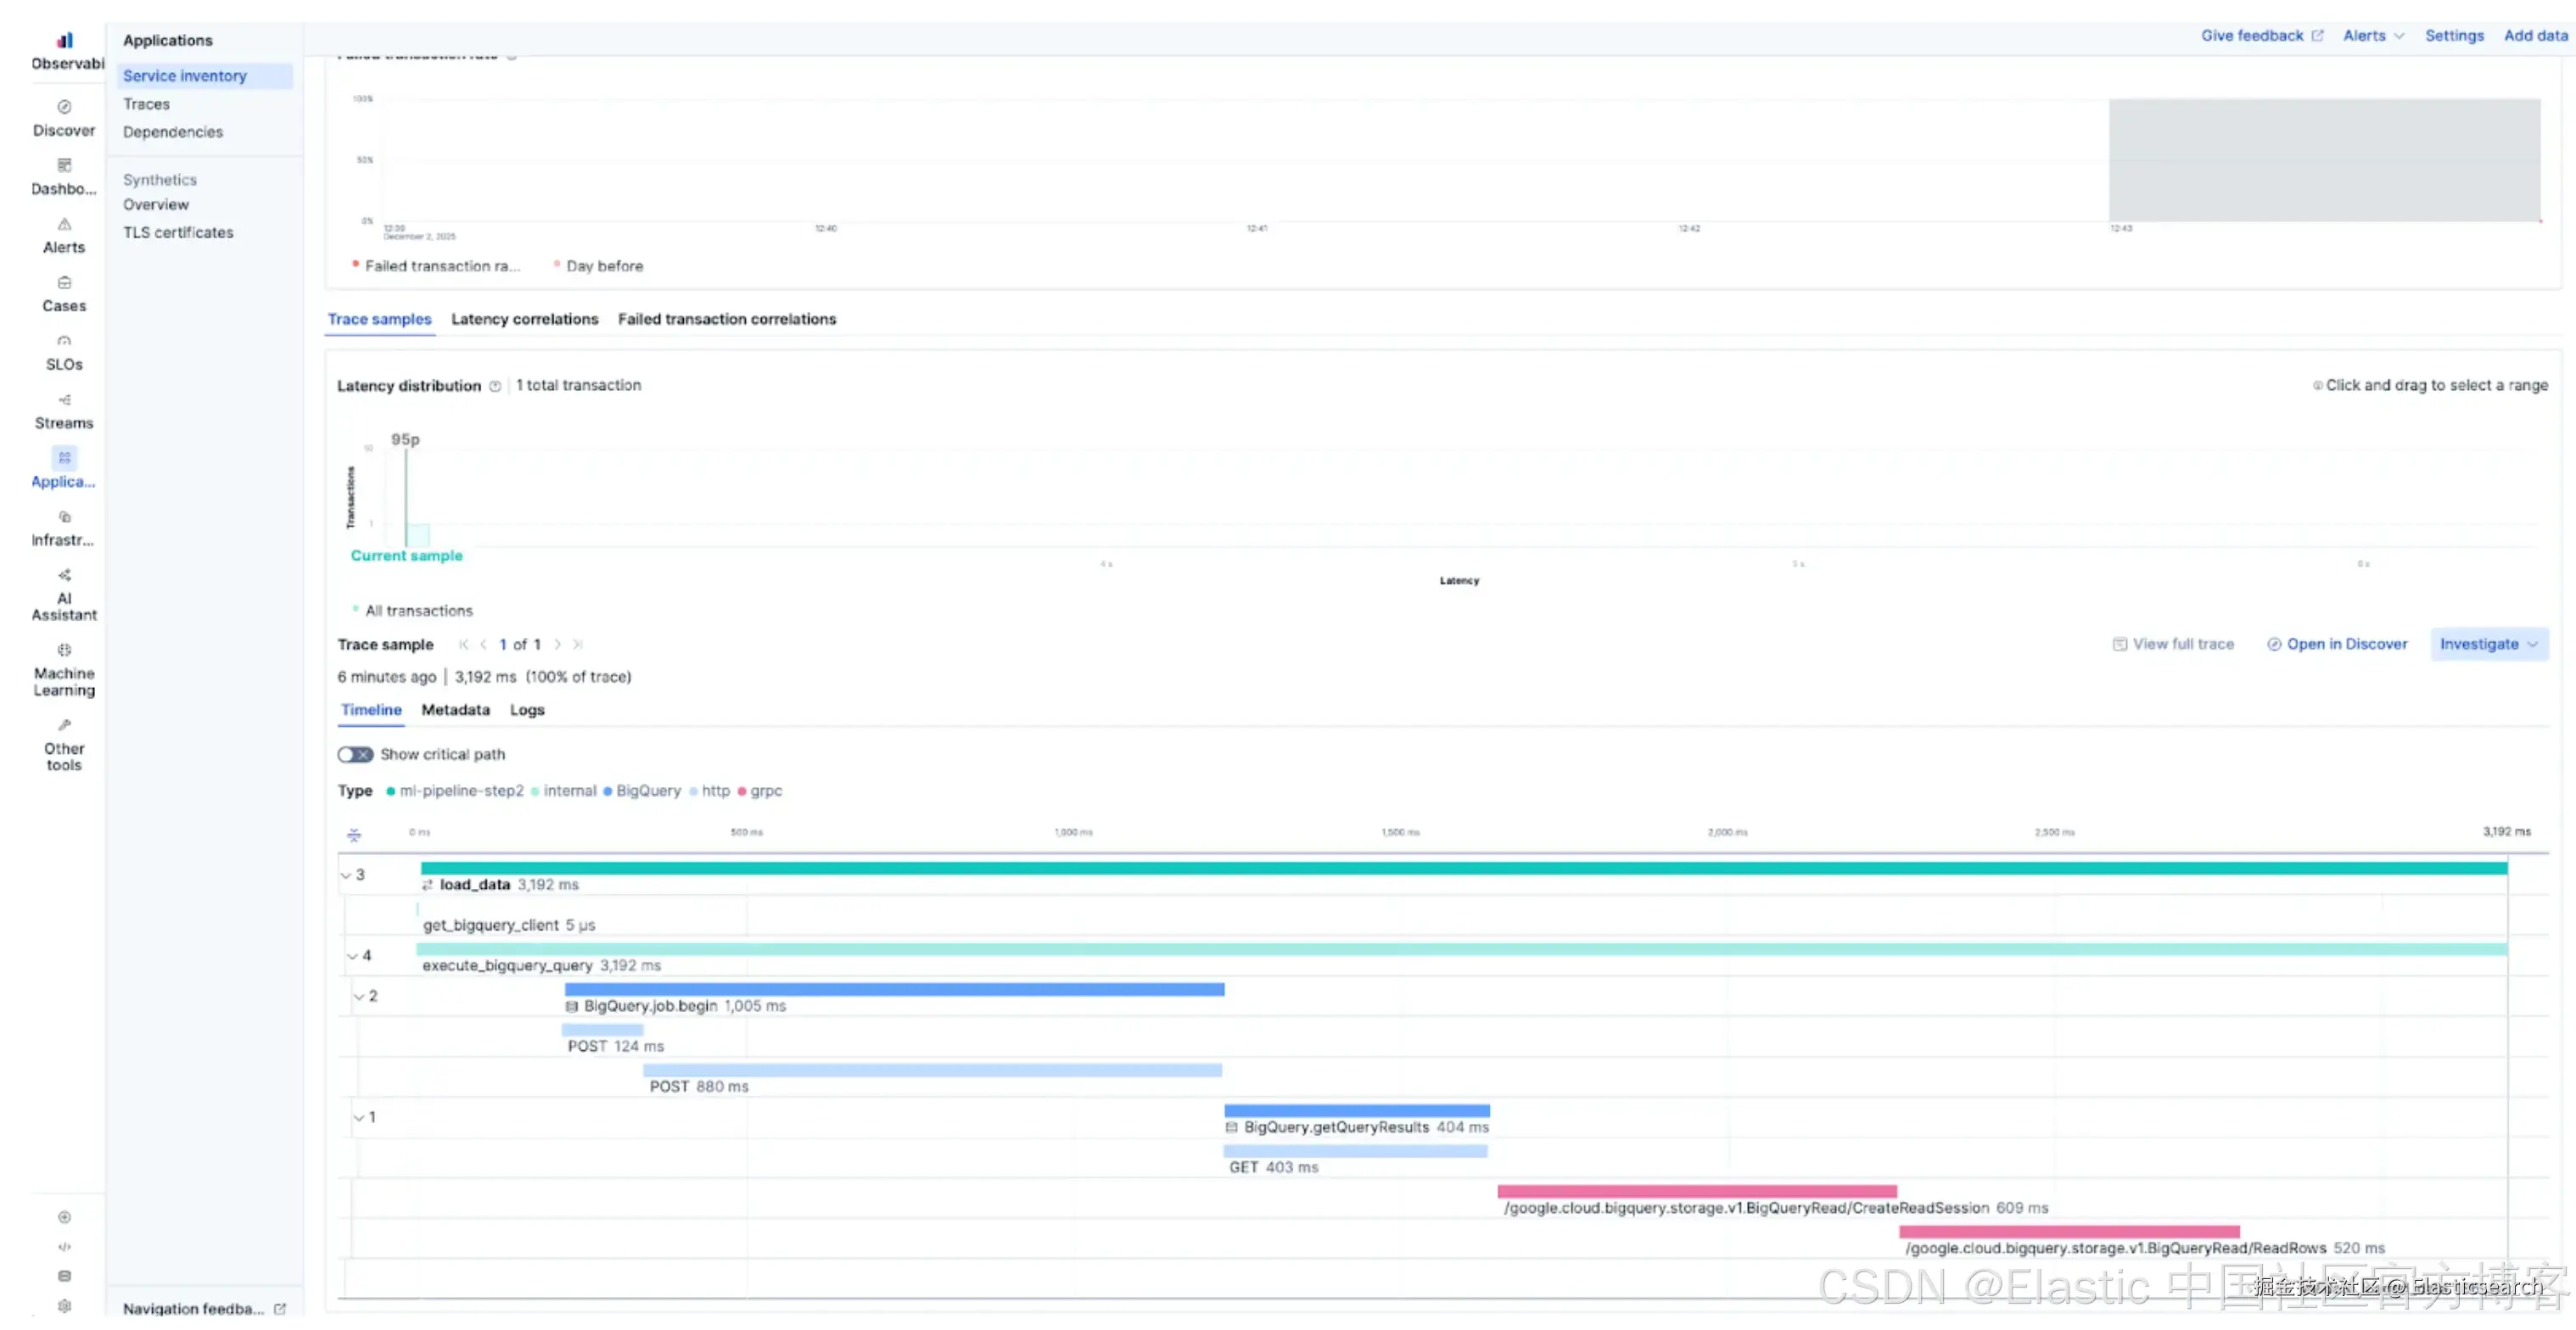This screenshot has height=1330, width=2576.
Task: Click the Alerts sidebar icon
Action: [64, 224]
